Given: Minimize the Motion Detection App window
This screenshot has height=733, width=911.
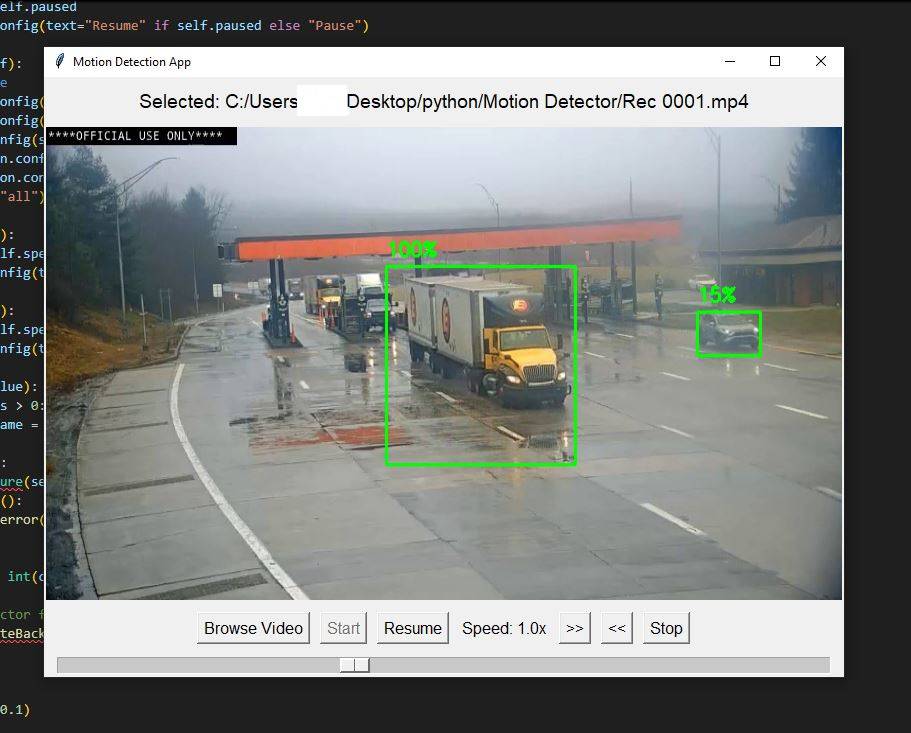Looking at the screenshot, I should click(x=729, y=62).
